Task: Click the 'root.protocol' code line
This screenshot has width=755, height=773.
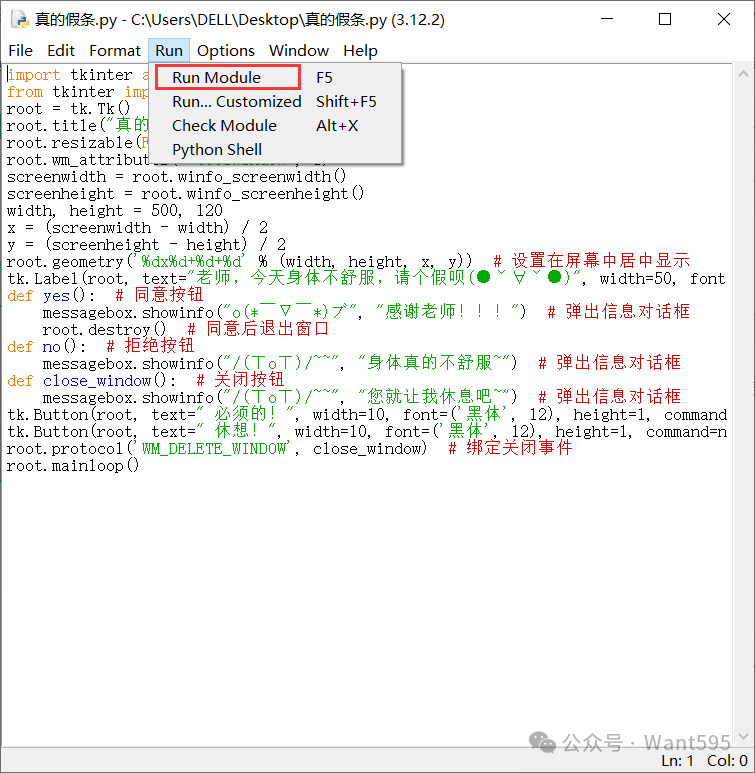Action: (289, 449)
